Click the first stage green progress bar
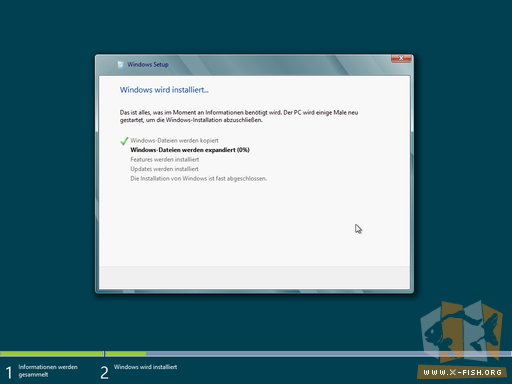512x384 pixels. (x=52, y=354)
